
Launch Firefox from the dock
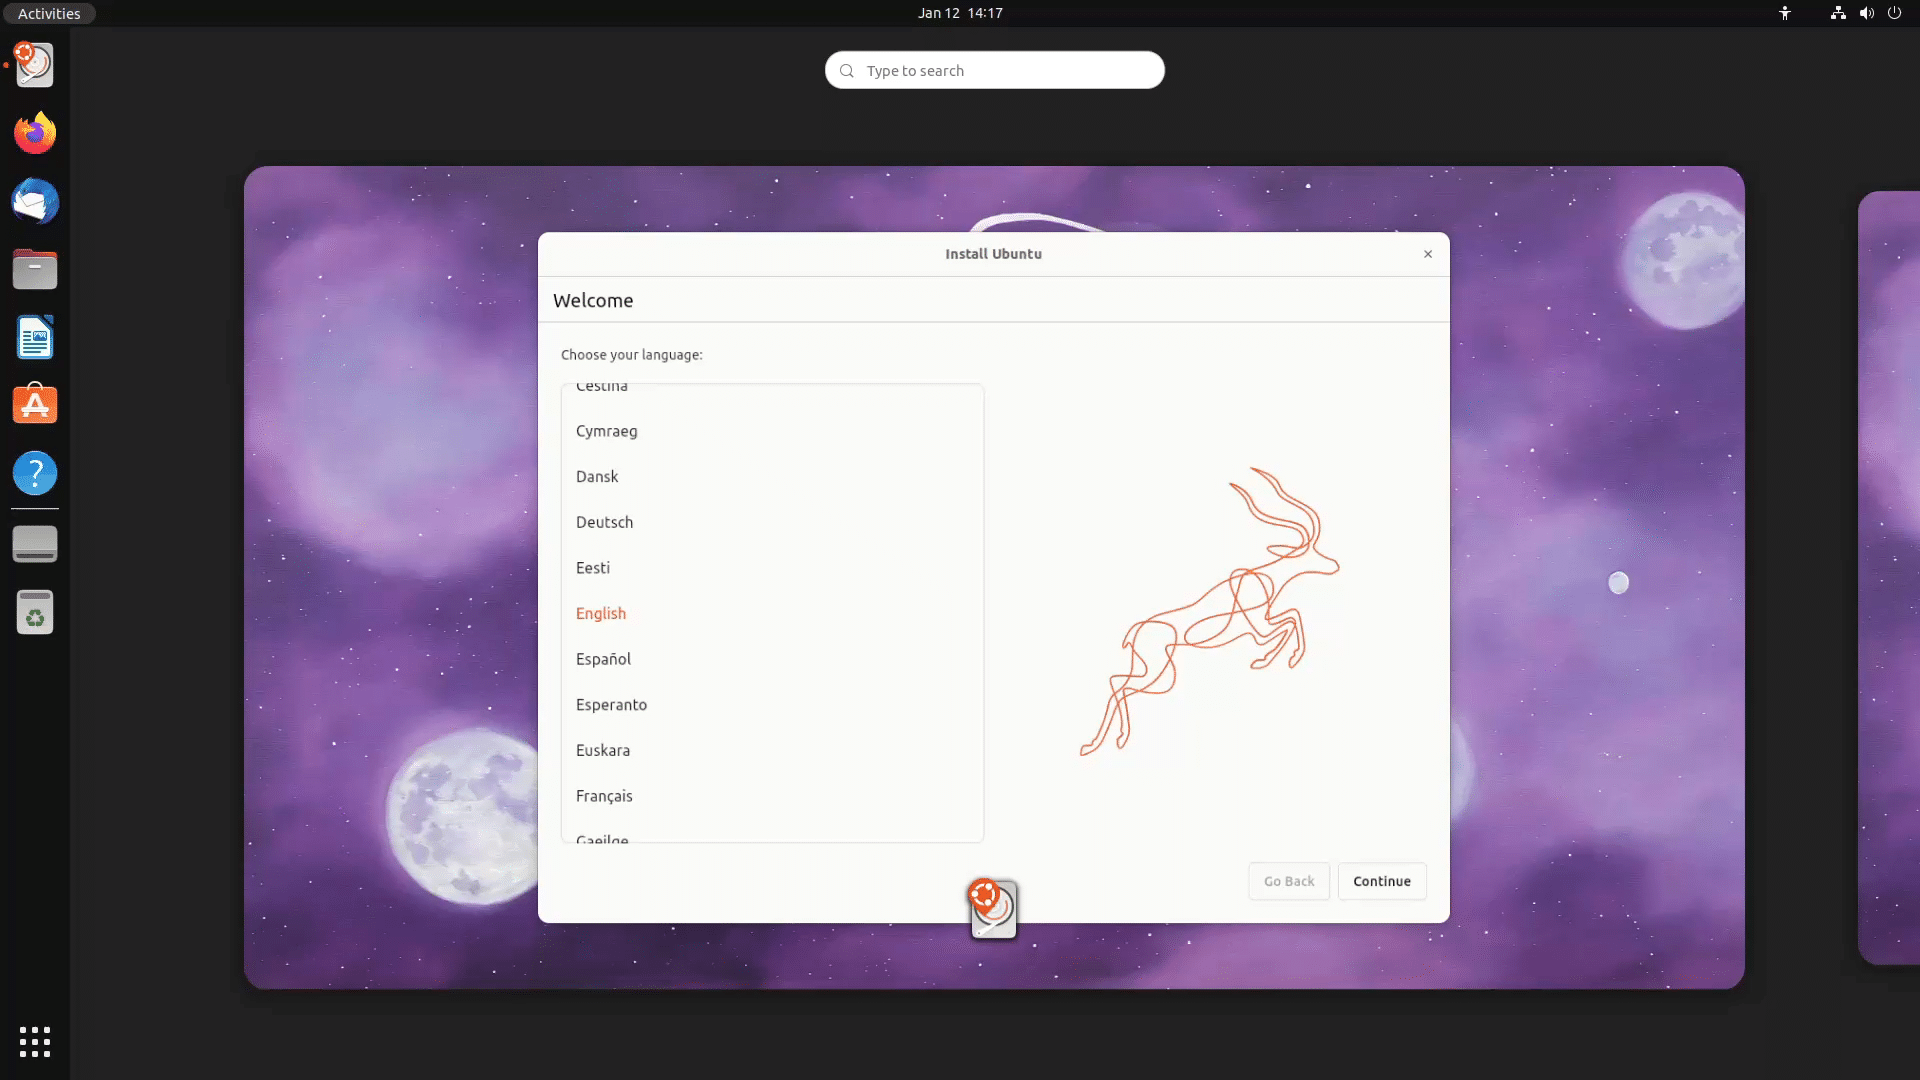coord(35,133)
